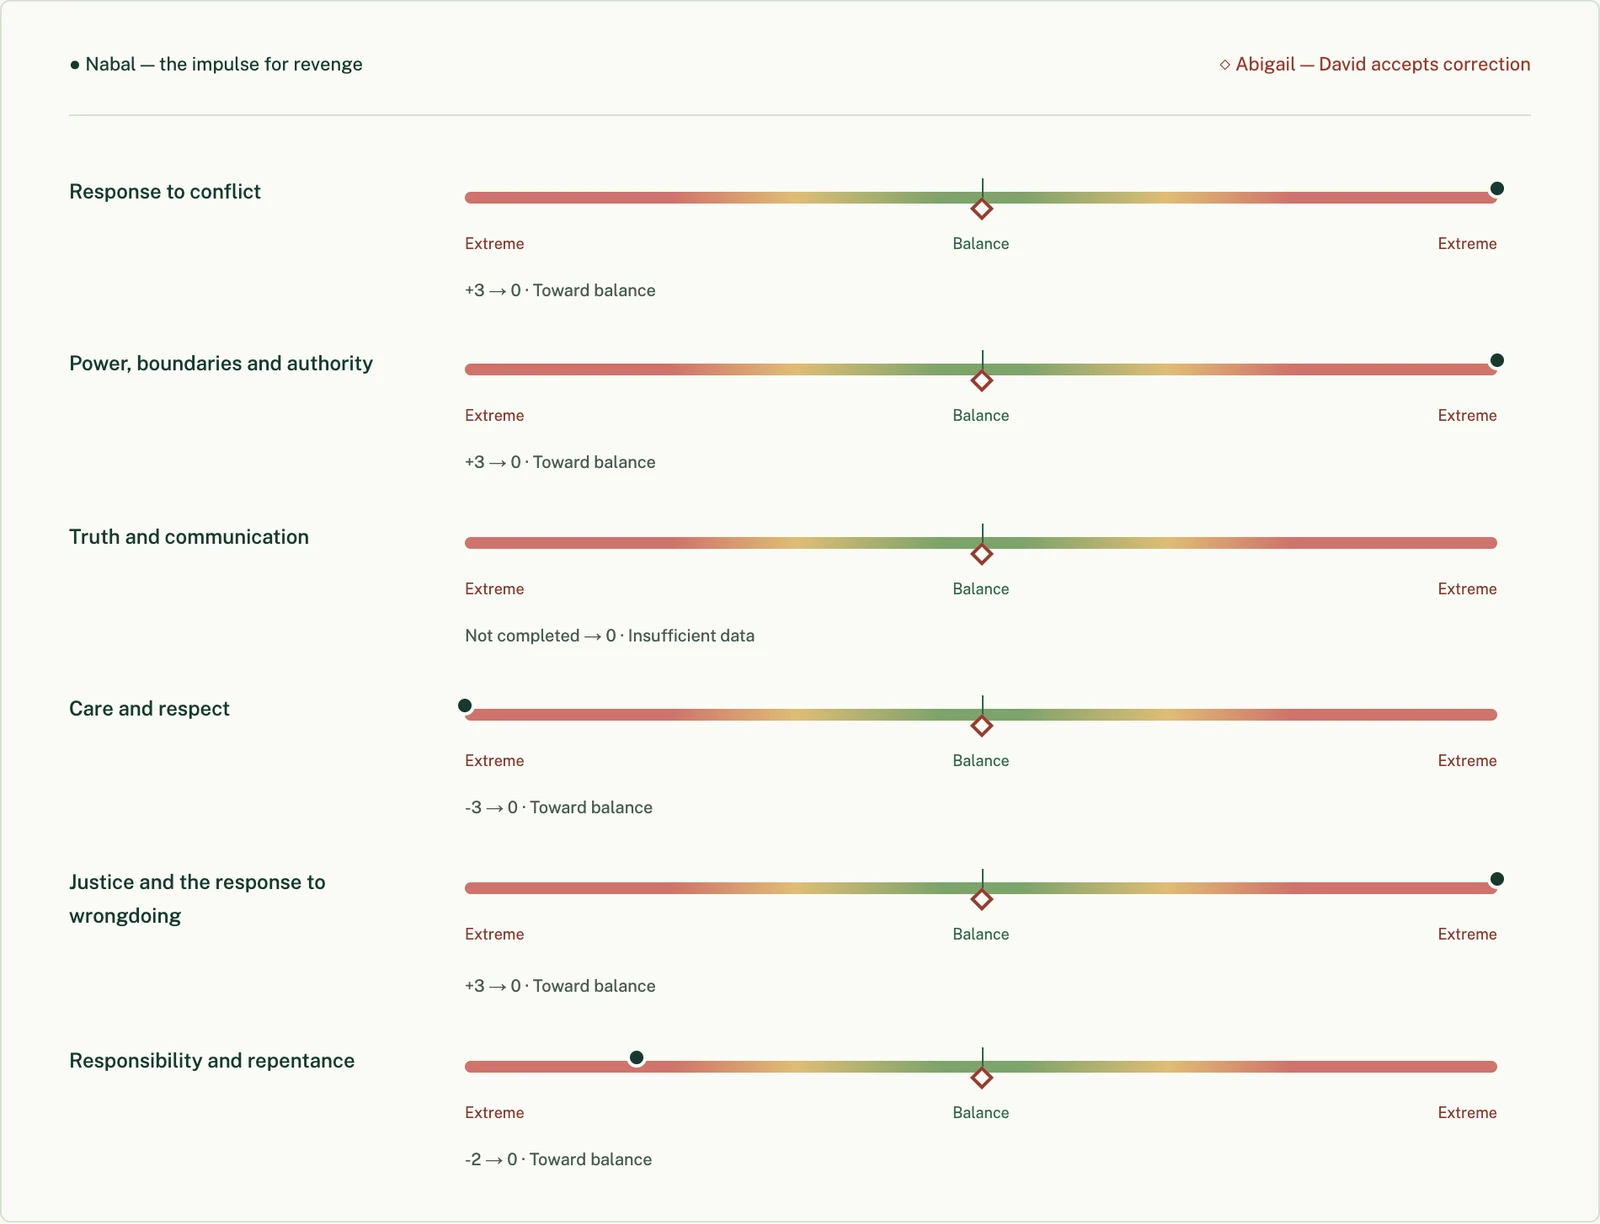
Task: Click "-3 → 0 · Toward balance" text
Action: [x=559, y=808]
